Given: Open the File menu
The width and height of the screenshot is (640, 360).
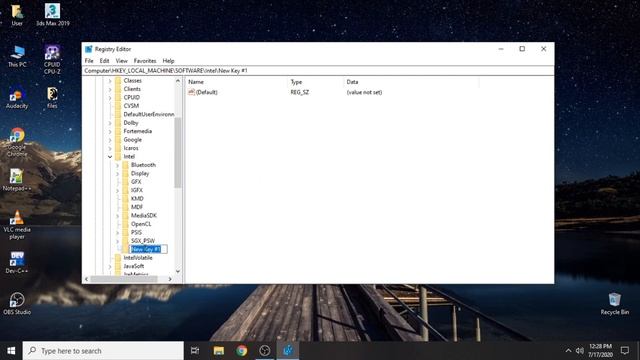Looking at the screenshot, I should pyautogui.click(x=89, y=60).
